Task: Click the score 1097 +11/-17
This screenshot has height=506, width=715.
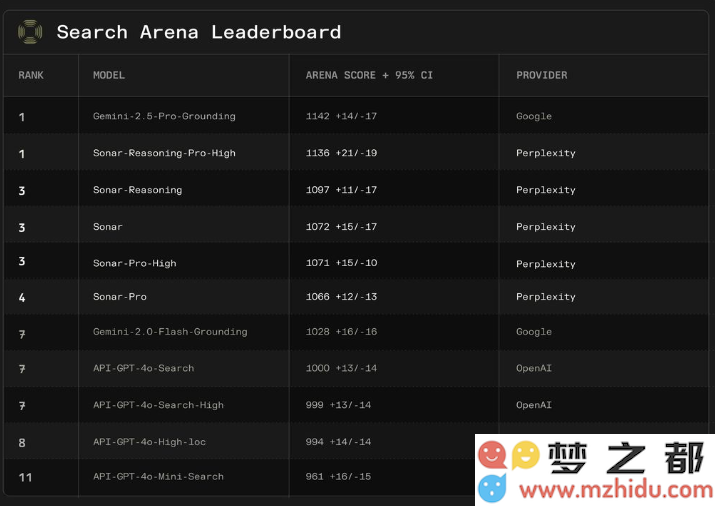Action: 341,190
